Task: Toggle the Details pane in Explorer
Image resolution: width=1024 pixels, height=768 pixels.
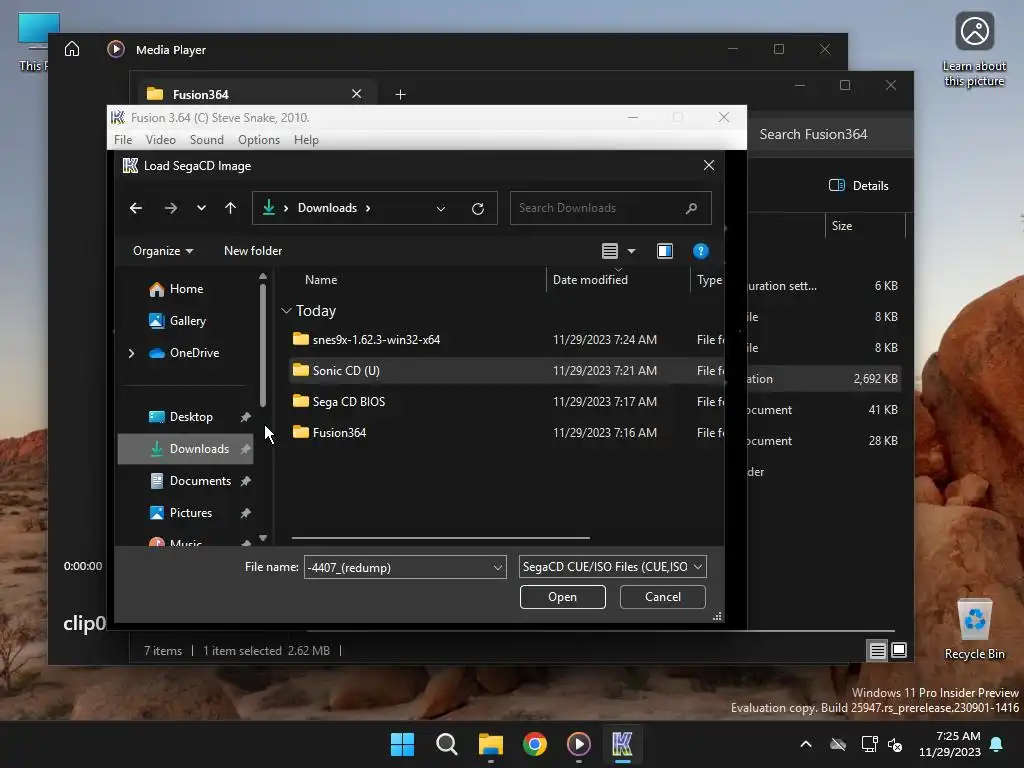Action: [x=858, y=185]
